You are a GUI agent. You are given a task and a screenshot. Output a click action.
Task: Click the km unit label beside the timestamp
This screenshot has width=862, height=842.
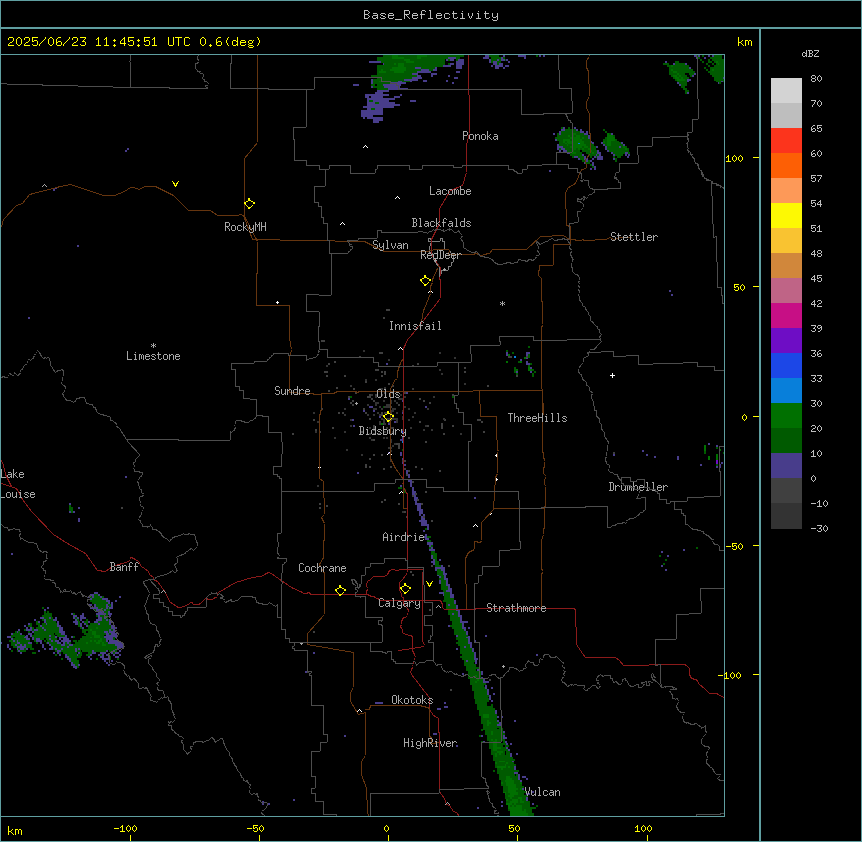744,42
